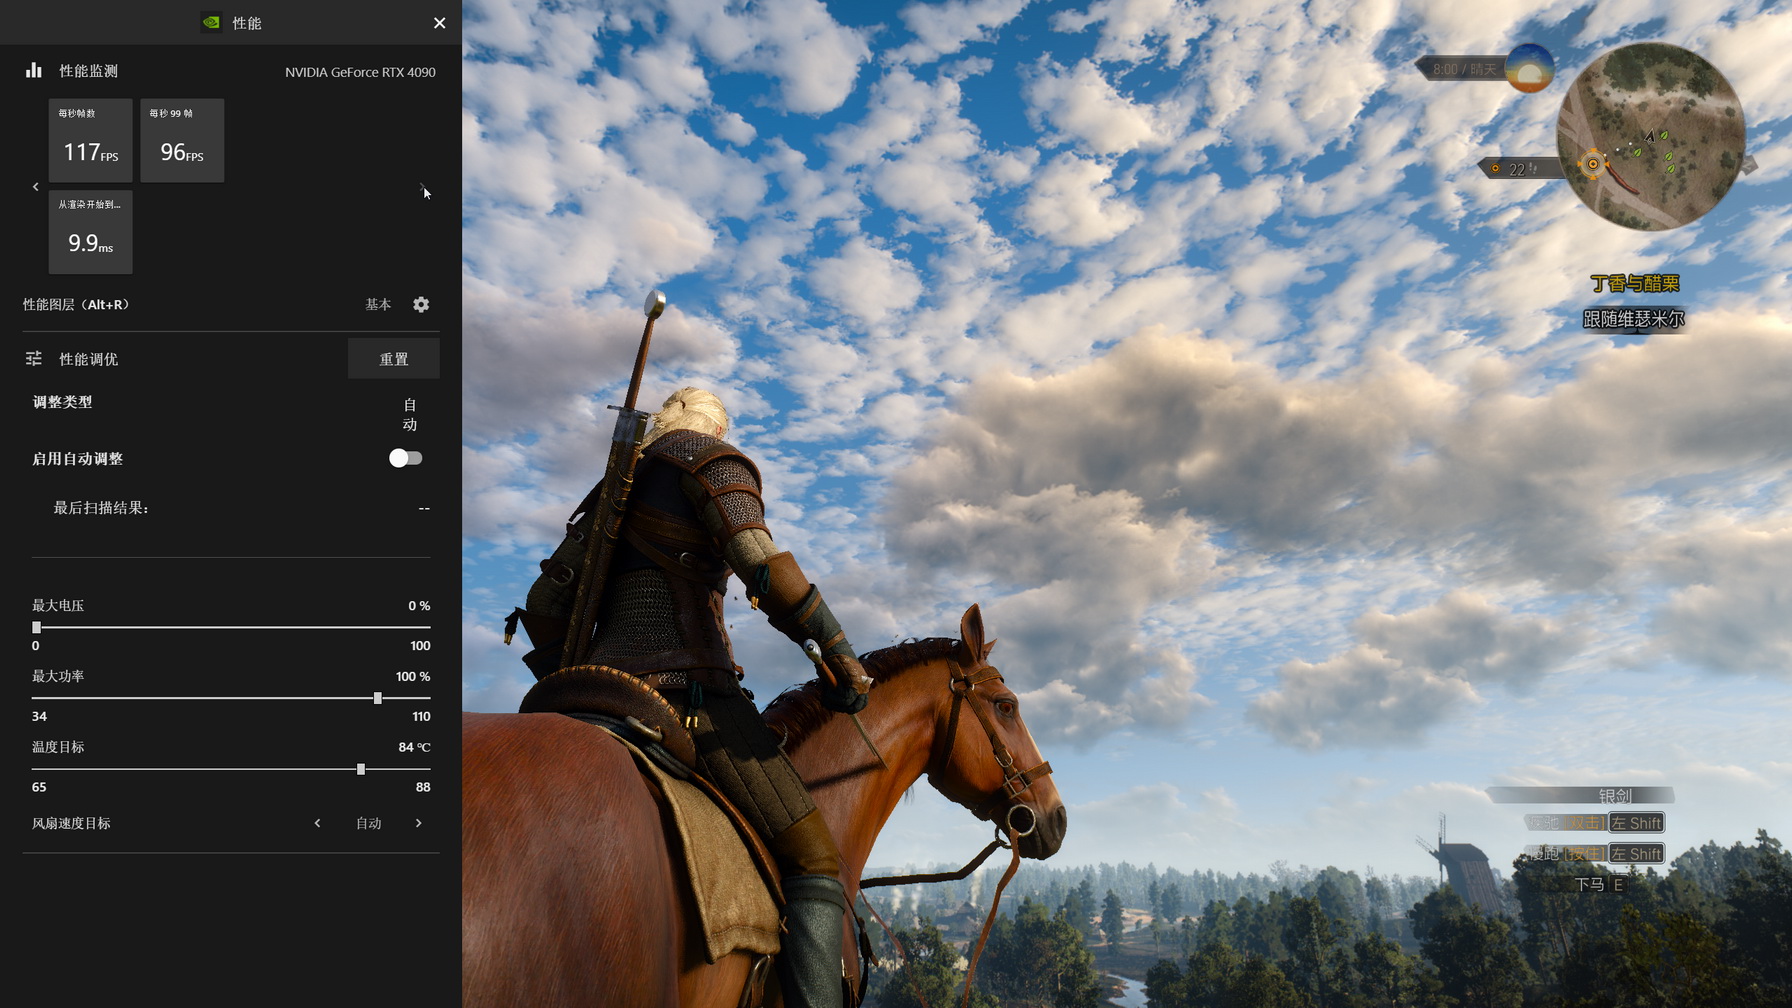Click the 8:00 / 晴天 time display
The height and width of the screenshot is (1008, 1792).
point(1464,69)
